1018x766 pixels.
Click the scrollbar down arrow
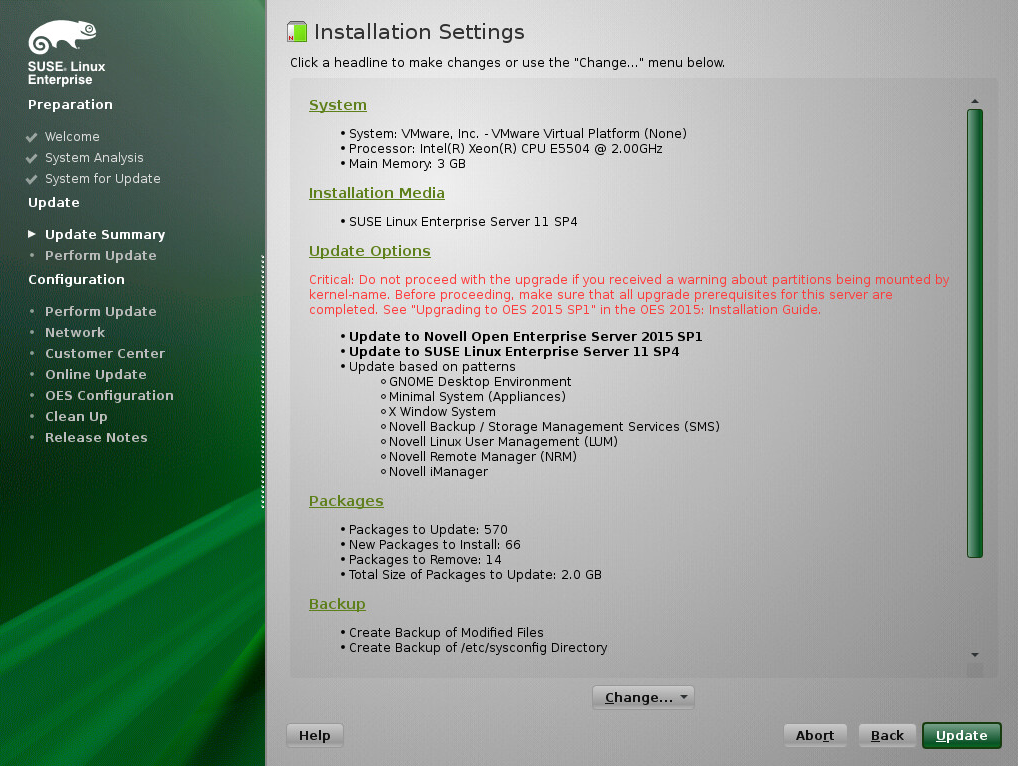pyautogui.click(x=975, y=655)
